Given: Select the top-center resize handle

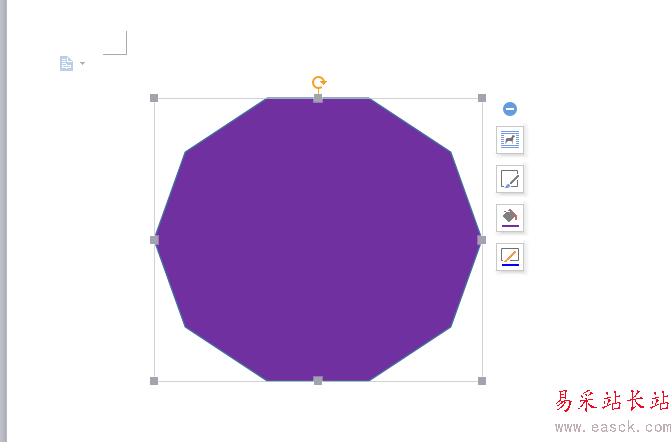Looking at the screenshot, I should 318,98.
